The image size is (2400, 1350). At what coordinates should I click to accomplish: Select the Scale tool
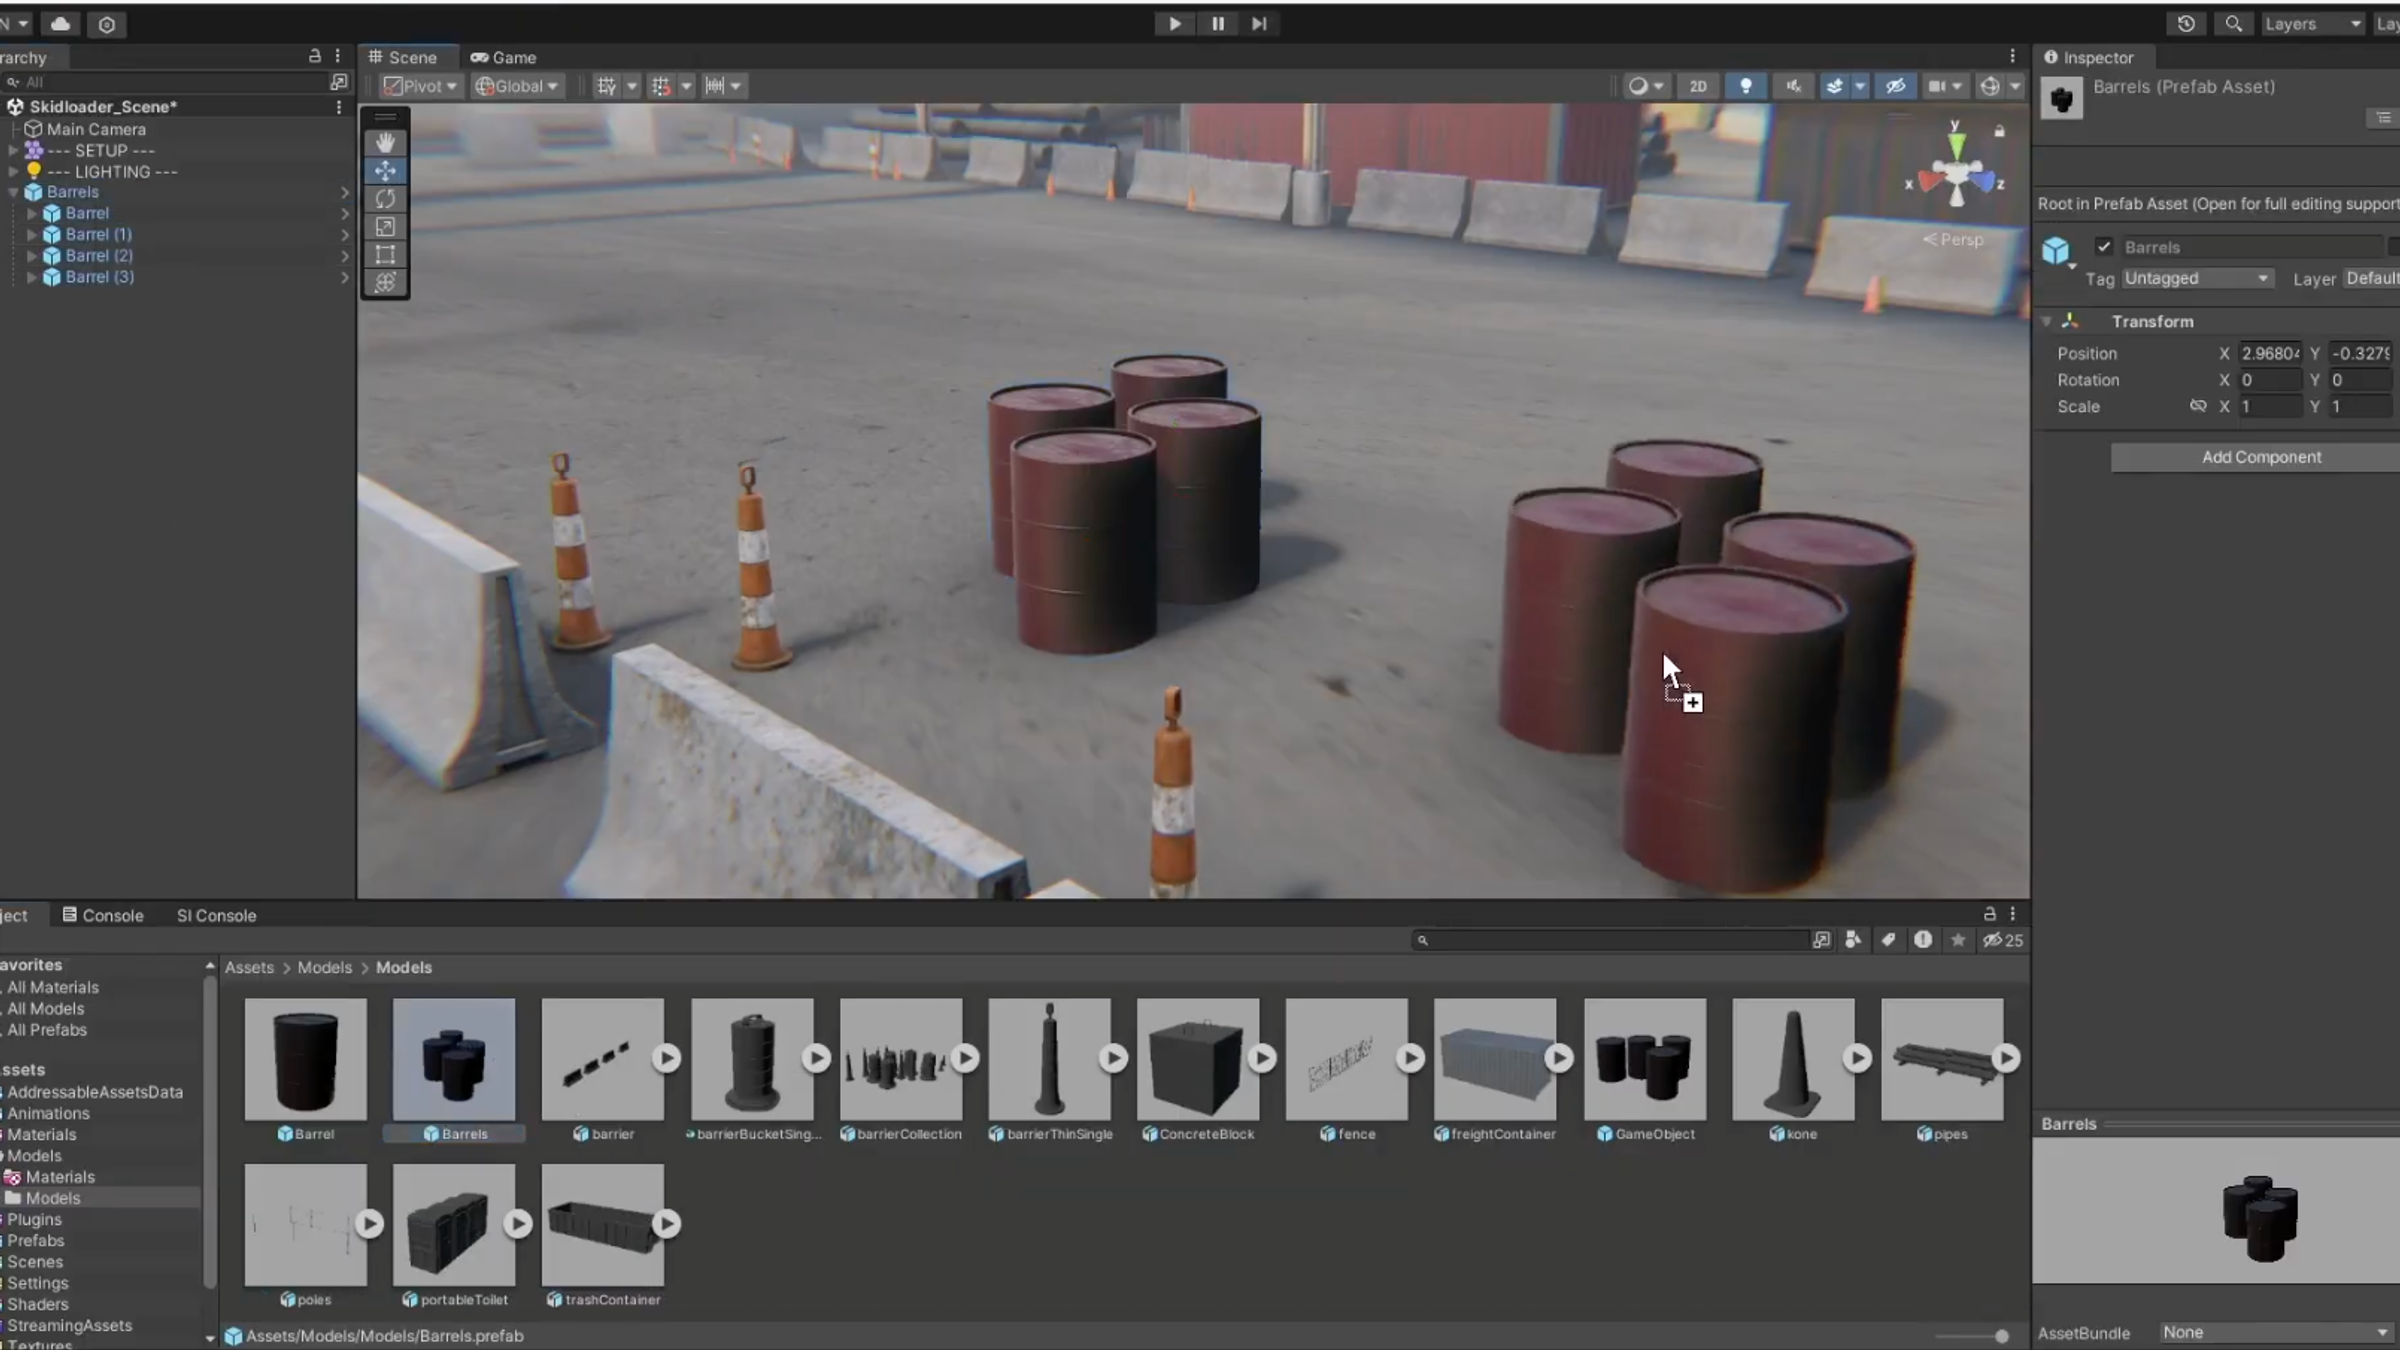click(x=385, y=227)
